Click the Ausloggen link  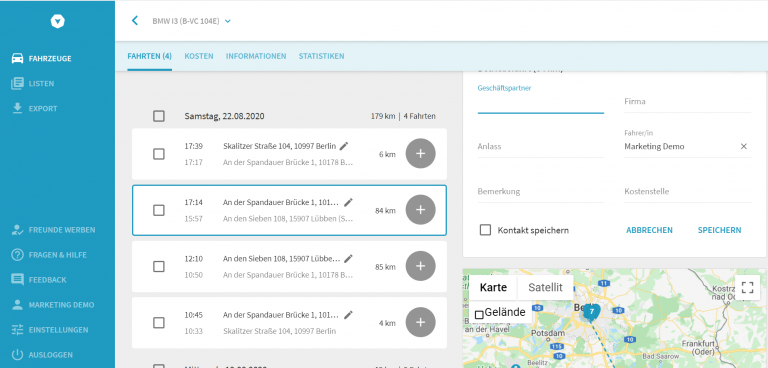point(50,355)
